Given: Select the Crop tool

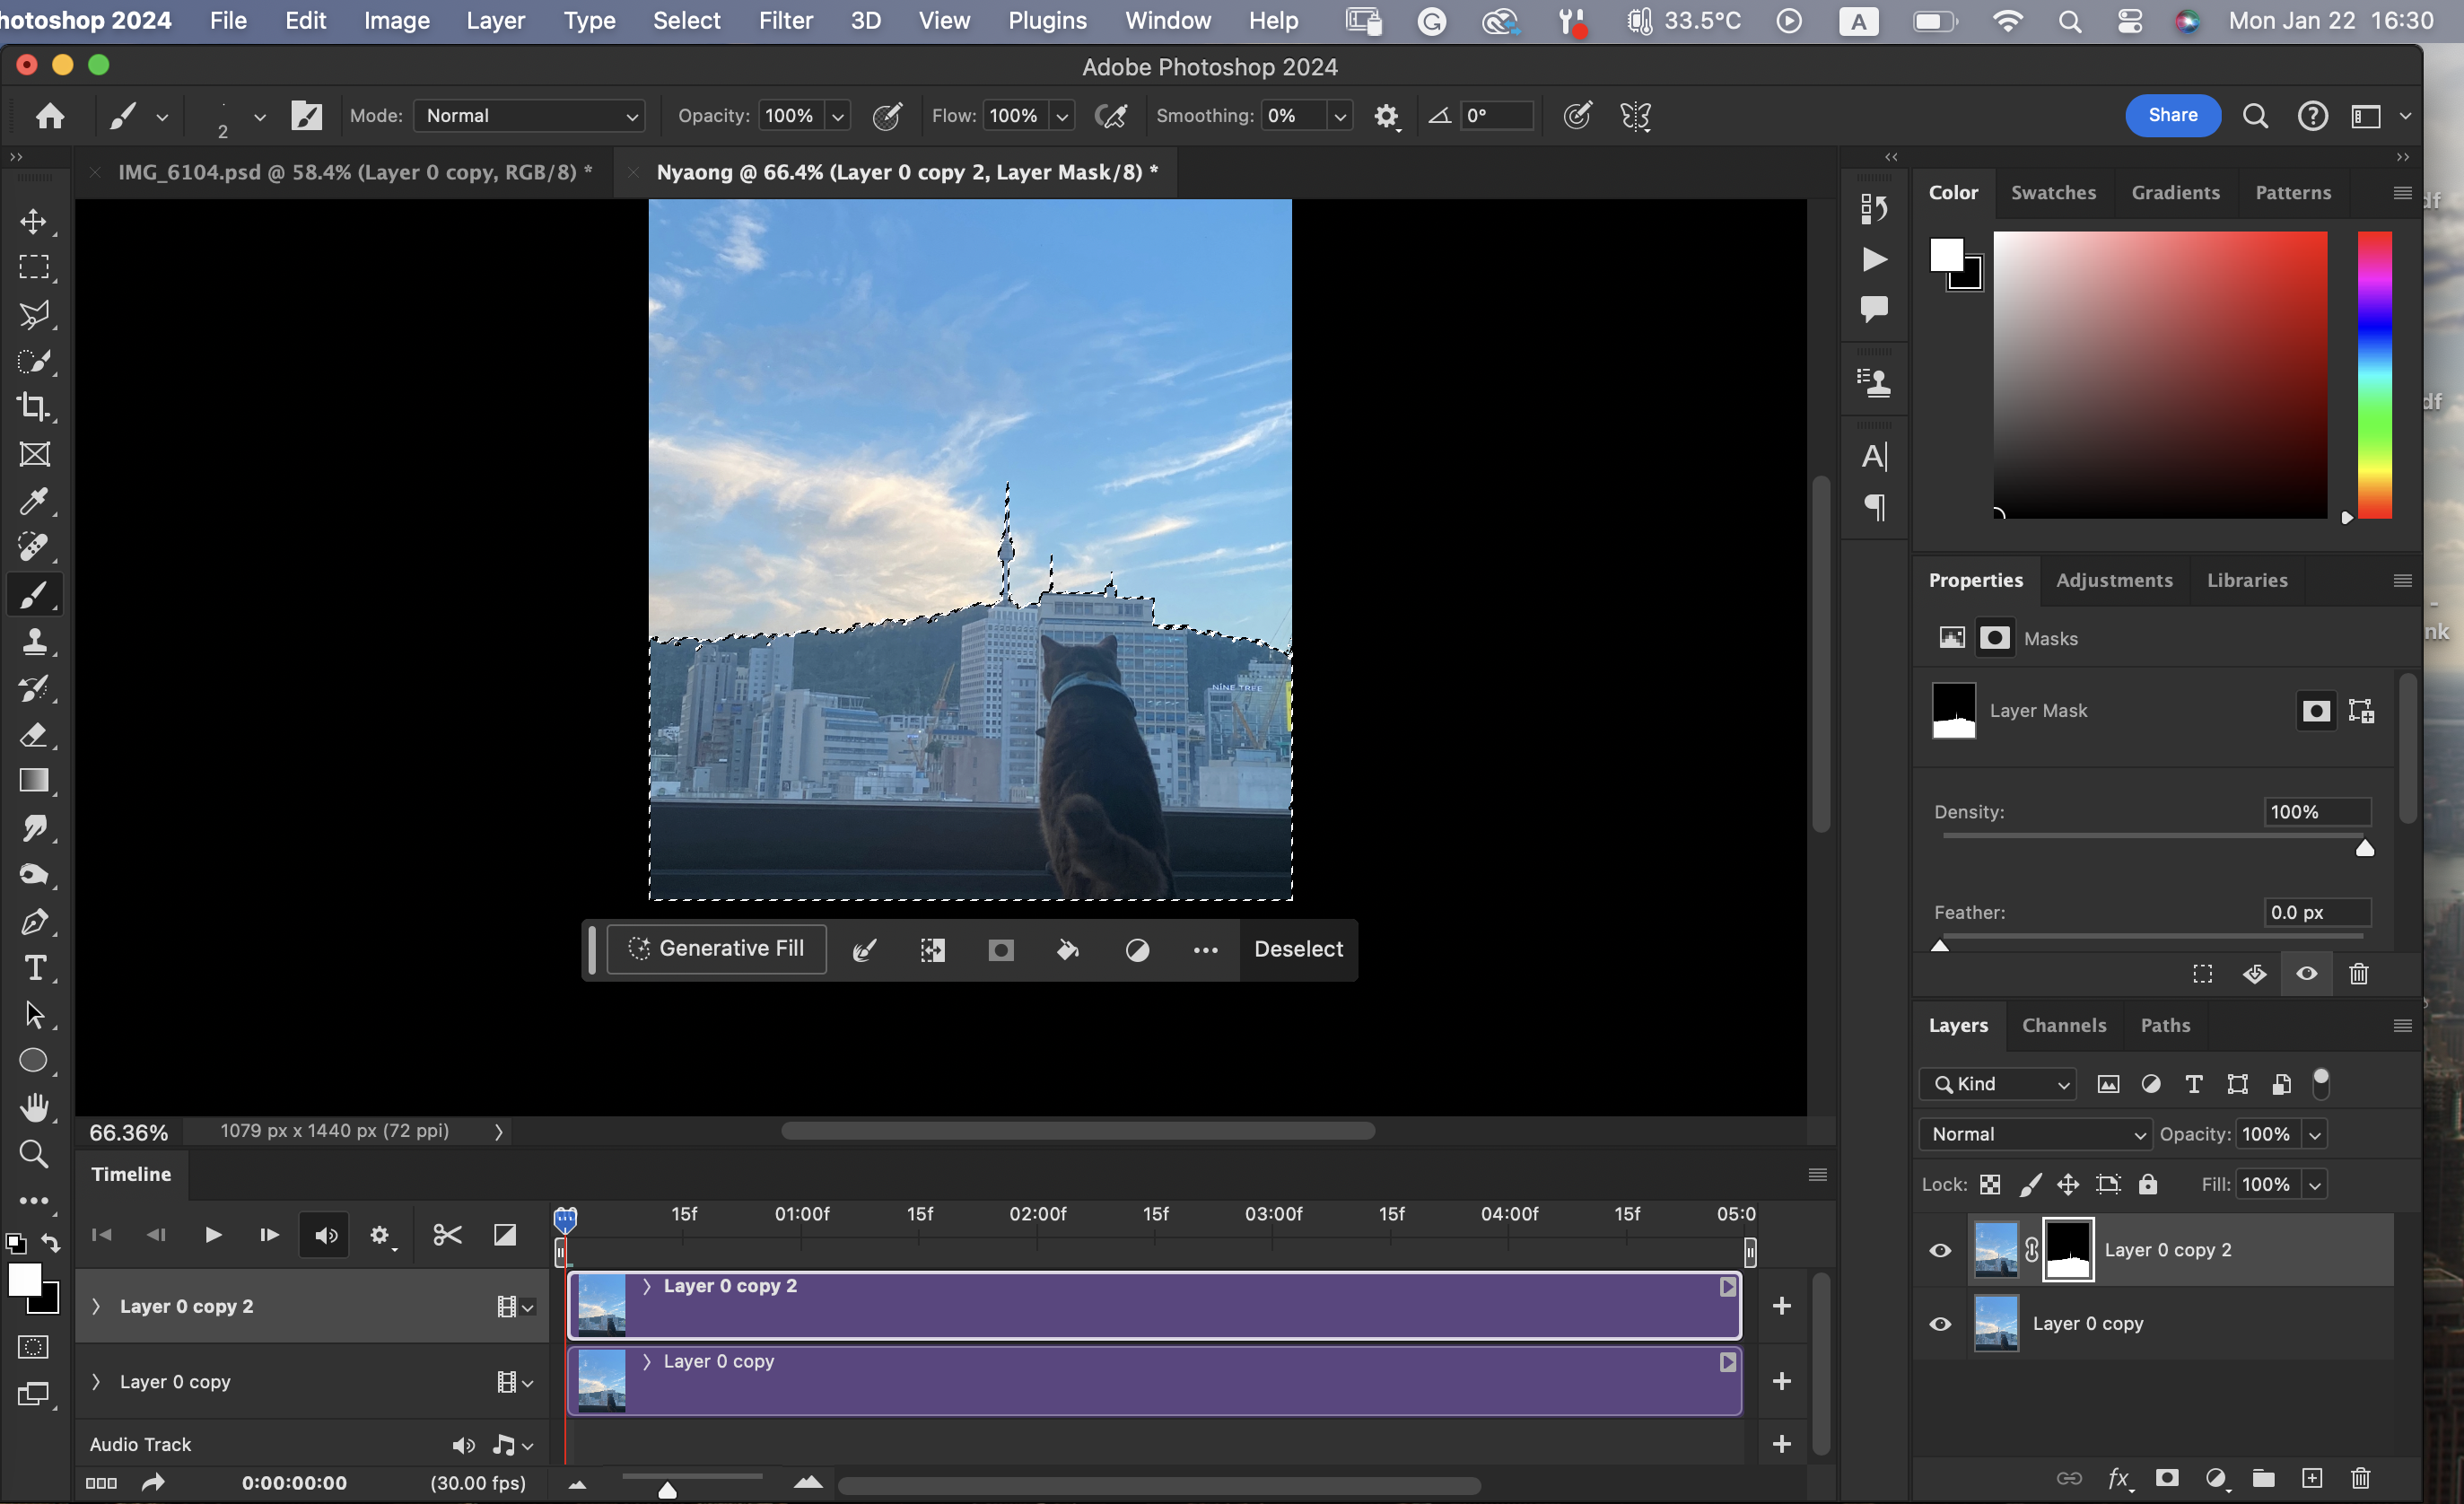Looking at the screenshot, I should click(x=34, y=407).
